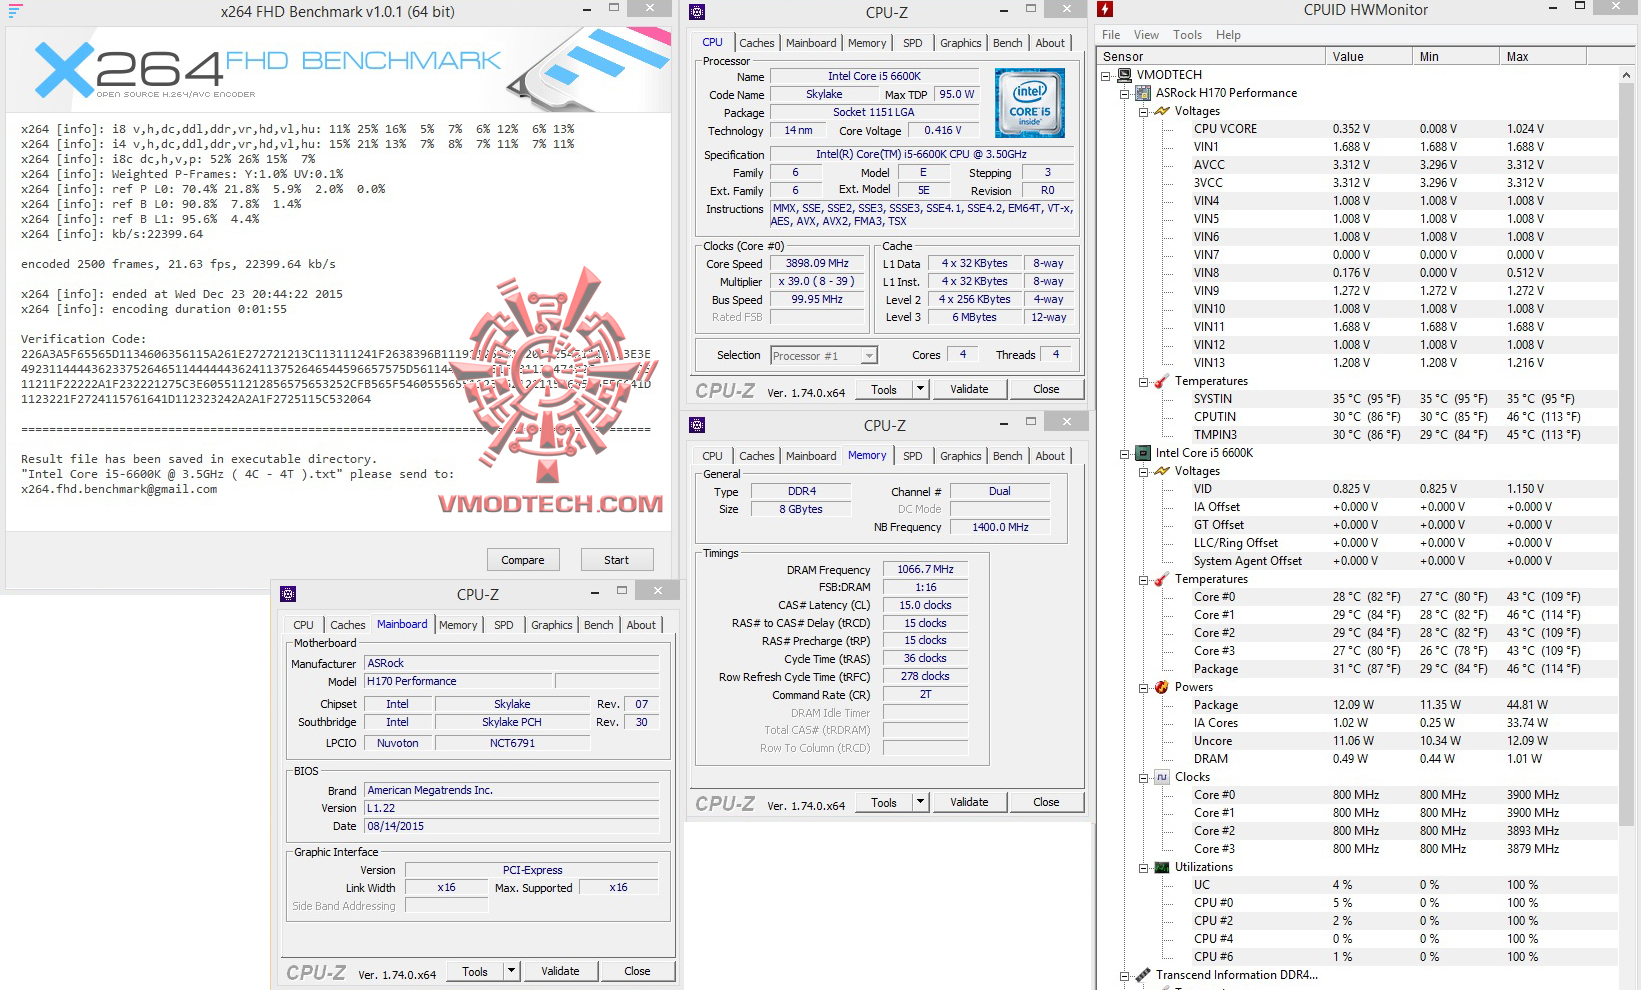Click the Temperatures thermometer icon above the SYSTIN row
1641x990 pixels.
click(x=1162, y=381)
